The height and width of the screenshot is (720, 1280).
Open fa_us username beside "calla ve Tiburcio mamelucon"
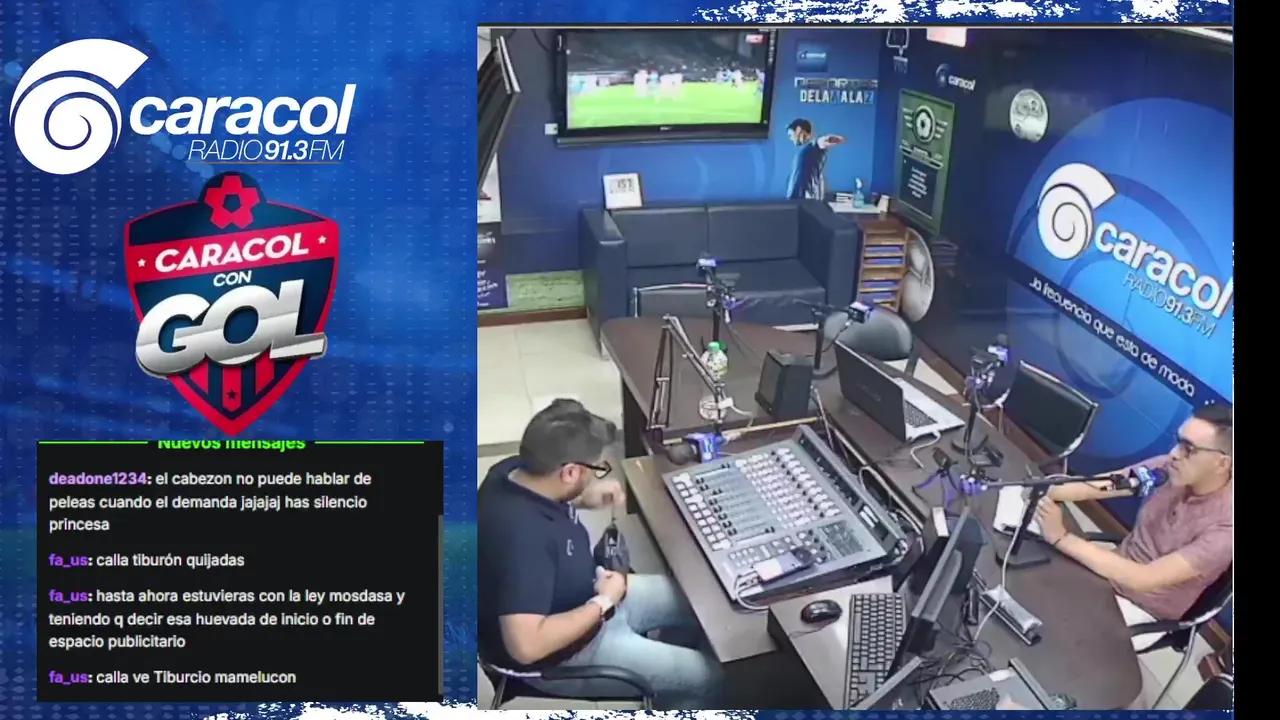(x=69, y=677)
